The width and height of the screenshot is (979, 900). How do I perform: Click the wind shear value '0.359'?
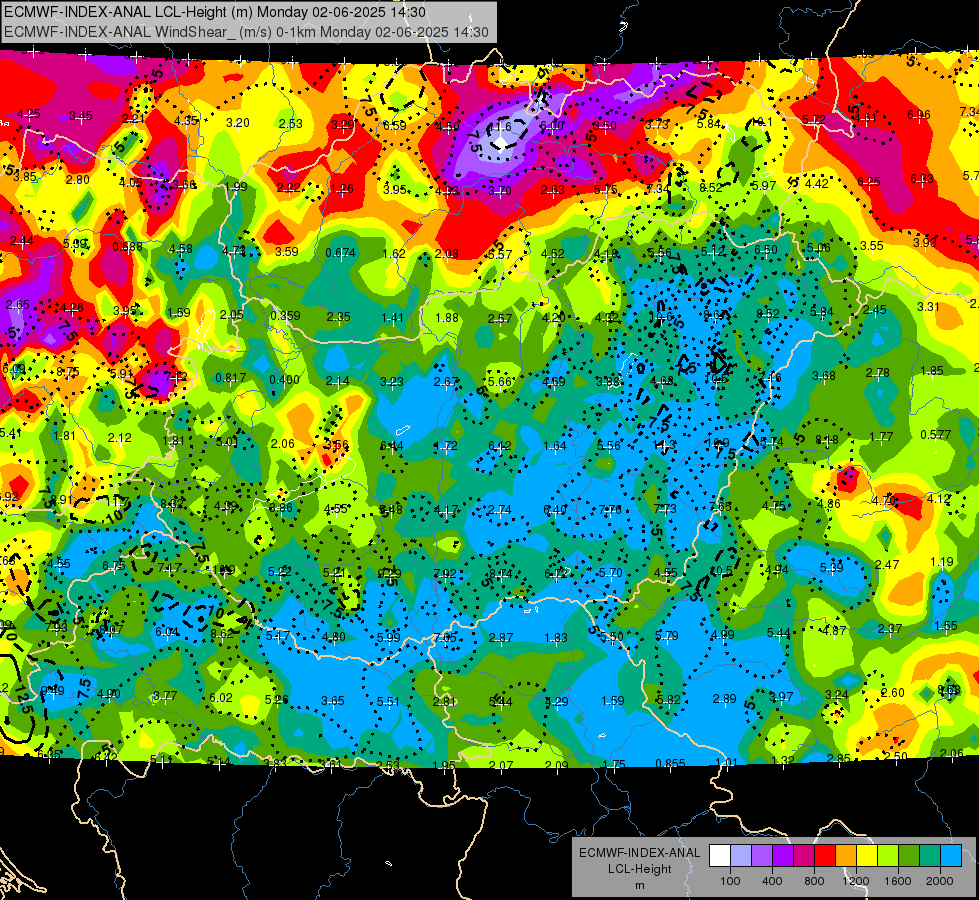(x=285, y=316)
